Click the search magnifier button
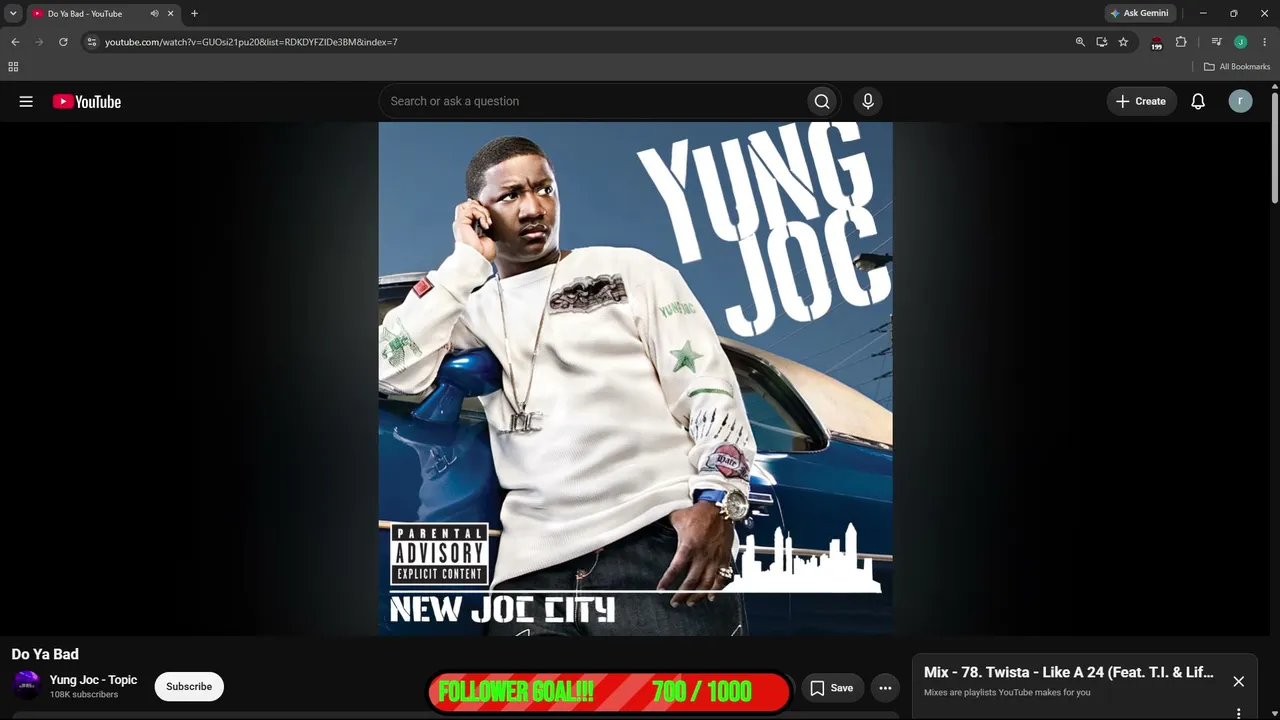The image size is (1280, 720). click(822, 101)
